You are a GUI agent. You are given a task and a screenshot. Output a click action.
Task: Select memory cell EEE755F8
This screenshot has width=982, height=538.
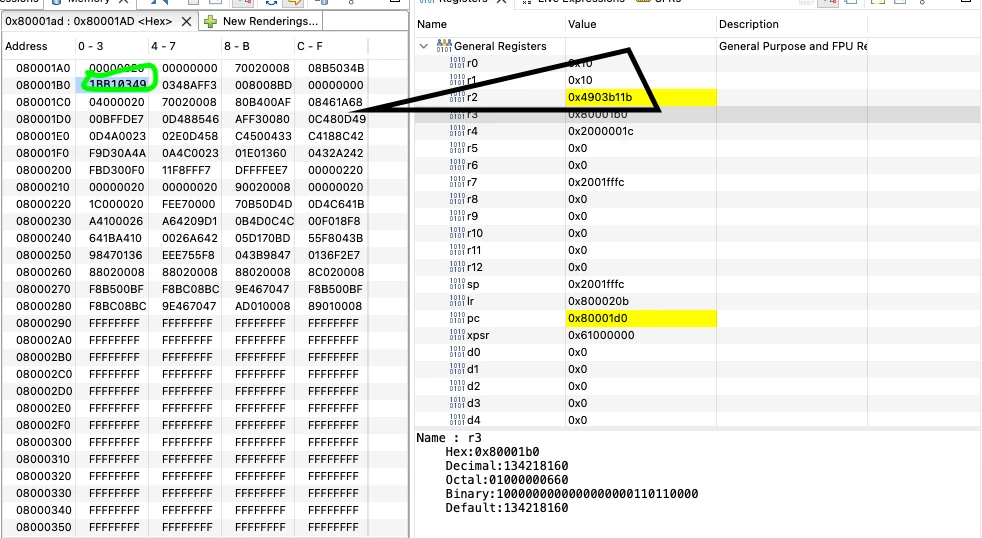pos(188,255)
